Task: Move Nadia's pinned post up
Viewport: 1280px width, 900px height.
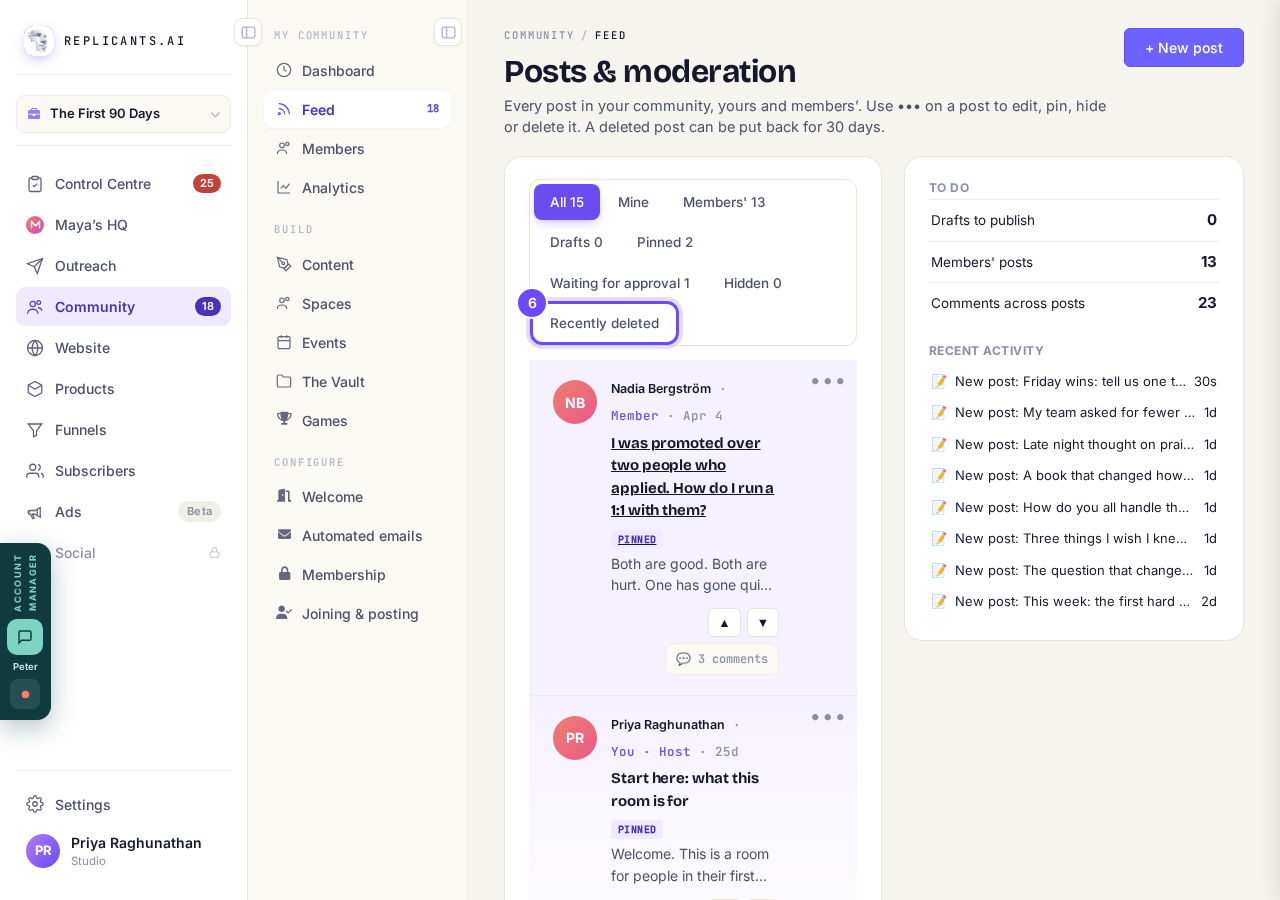Action: [x=724, y=622]
